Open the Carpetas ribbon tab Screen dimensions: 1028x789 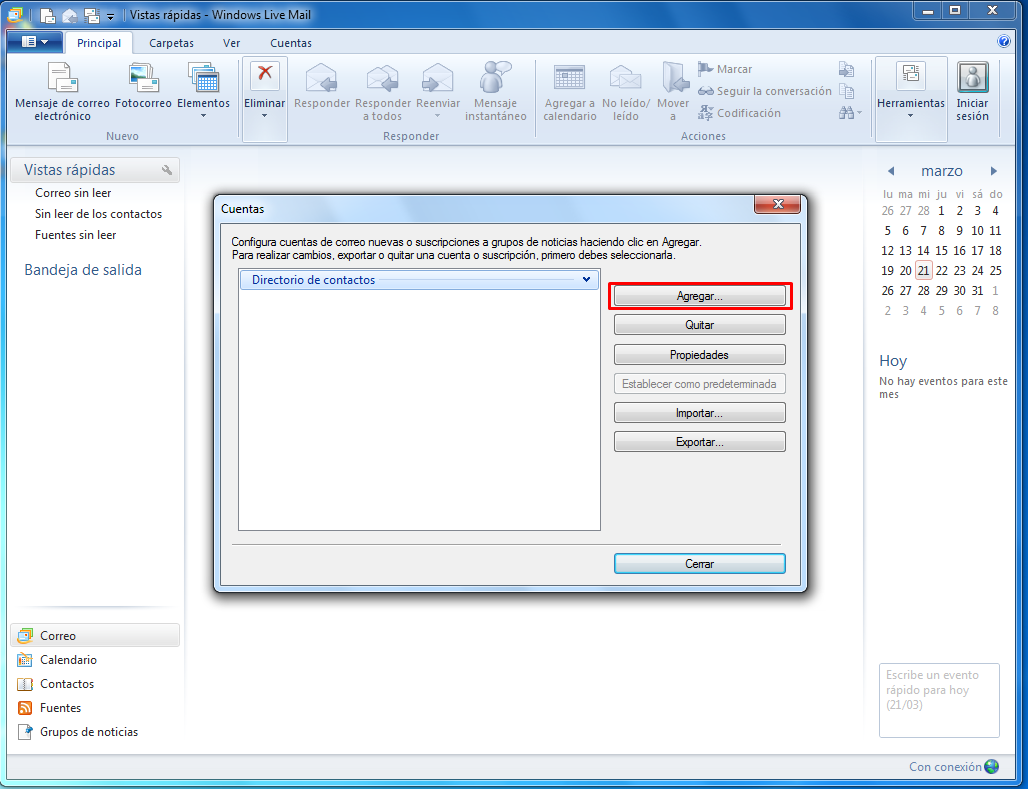click(171, 43)
